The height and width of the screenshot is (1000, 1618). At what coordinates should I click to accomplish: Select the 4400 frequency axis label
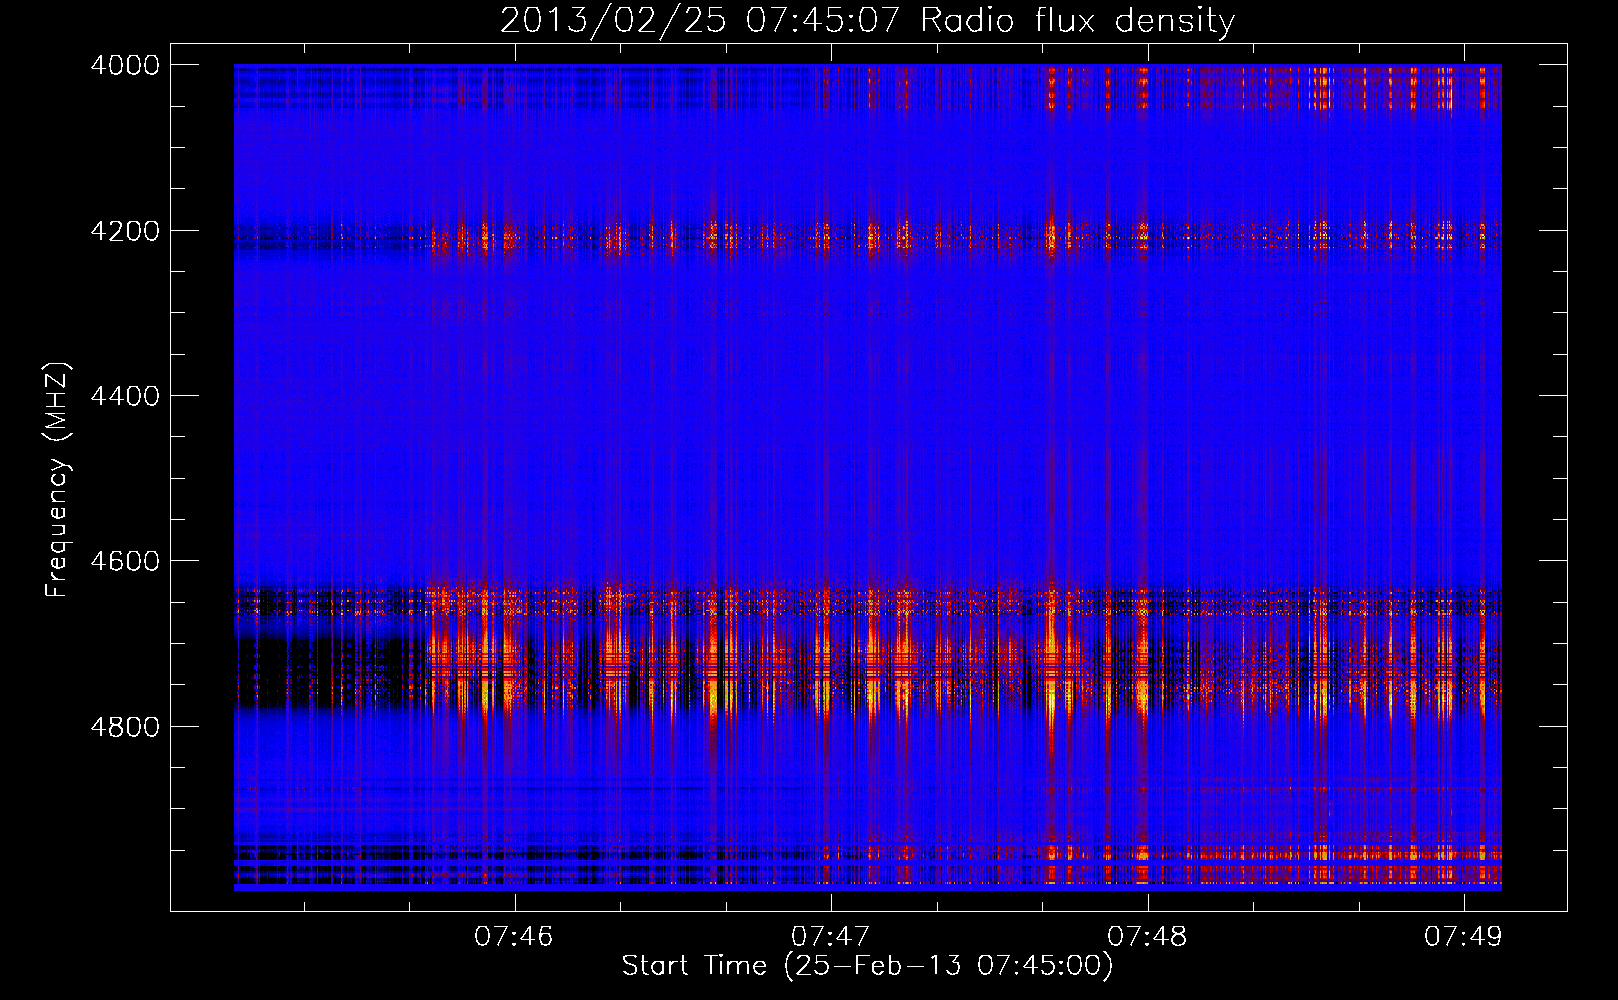(x=125, y=396)
